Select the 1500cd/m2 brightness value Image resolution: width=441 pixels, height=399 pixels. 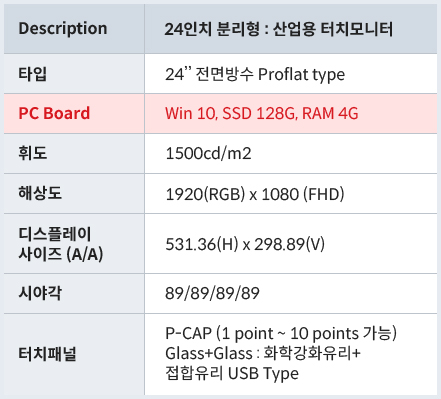[208, 153]
